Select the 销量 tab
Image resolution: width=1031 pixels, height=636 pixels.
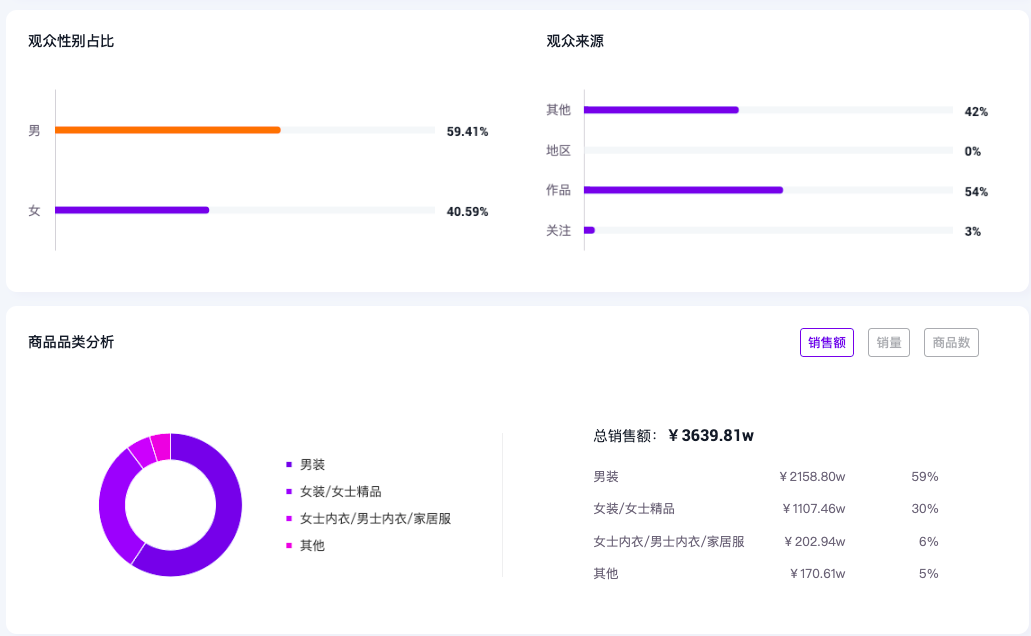coord(889,343)
